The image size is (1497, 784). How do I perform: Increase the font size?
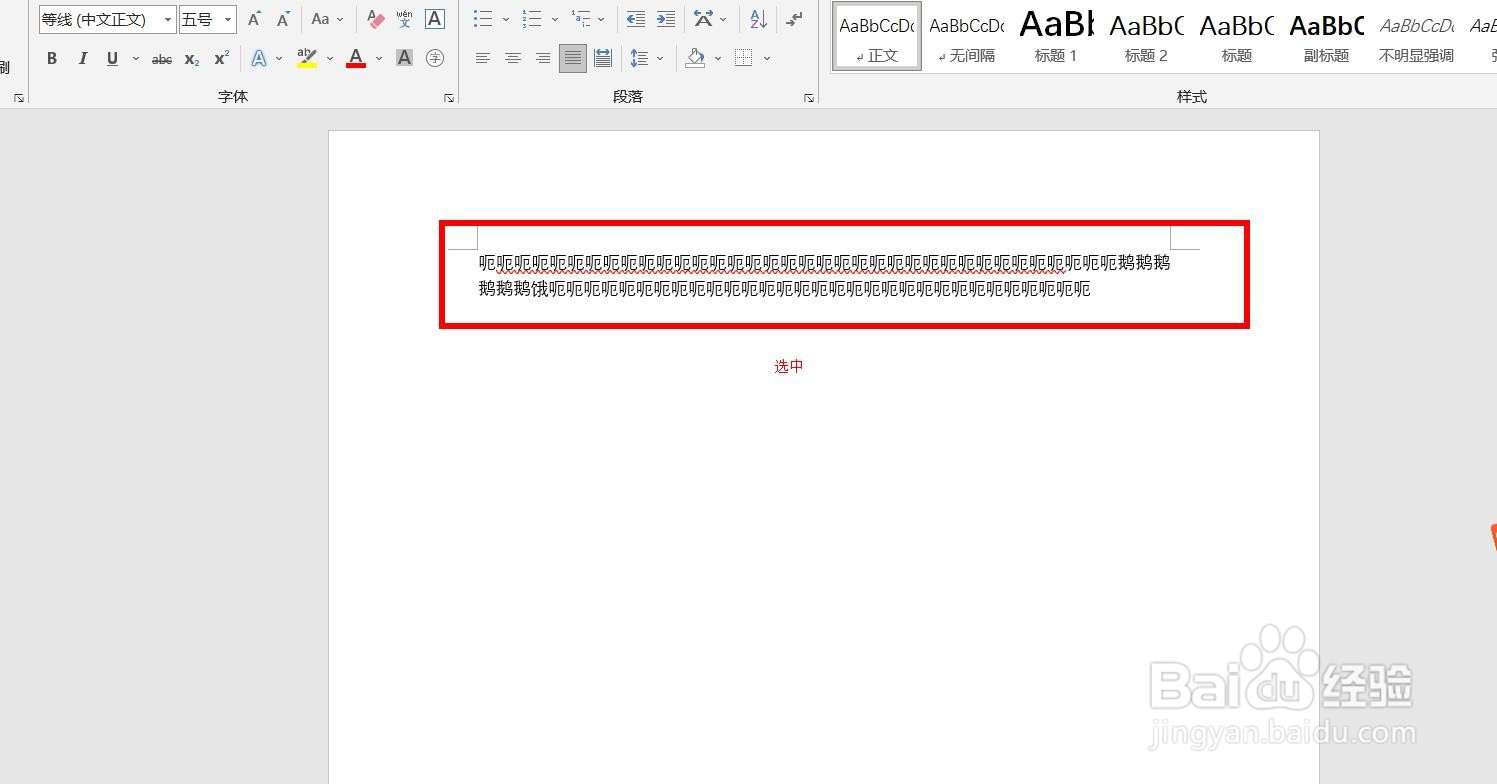tap(255, 19)
